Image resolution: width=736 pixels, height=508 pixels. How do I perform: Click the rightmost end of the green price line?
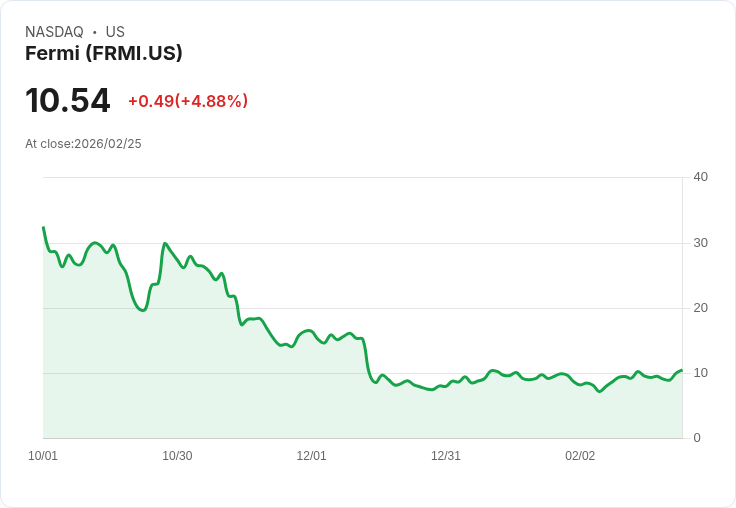(x=681, y=370)
